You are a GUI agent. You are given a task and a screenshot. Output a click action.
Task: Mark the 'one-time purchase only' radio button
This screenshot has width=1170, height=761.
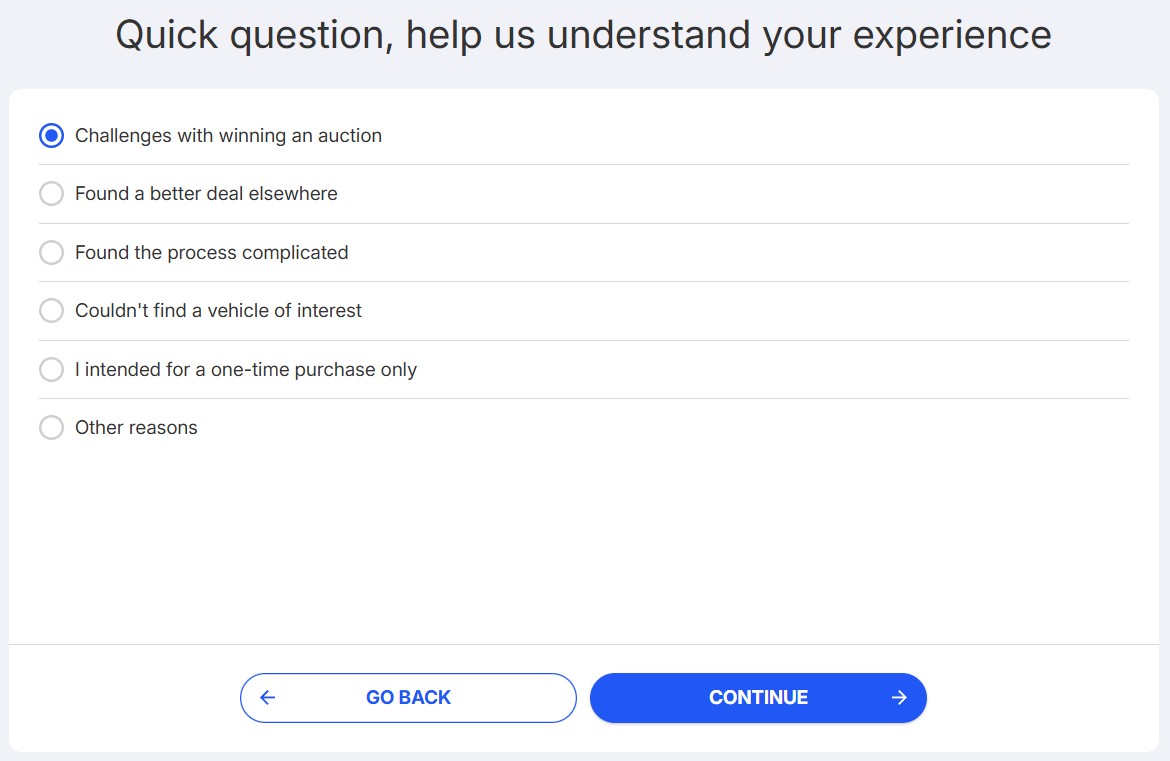[51, 370]
